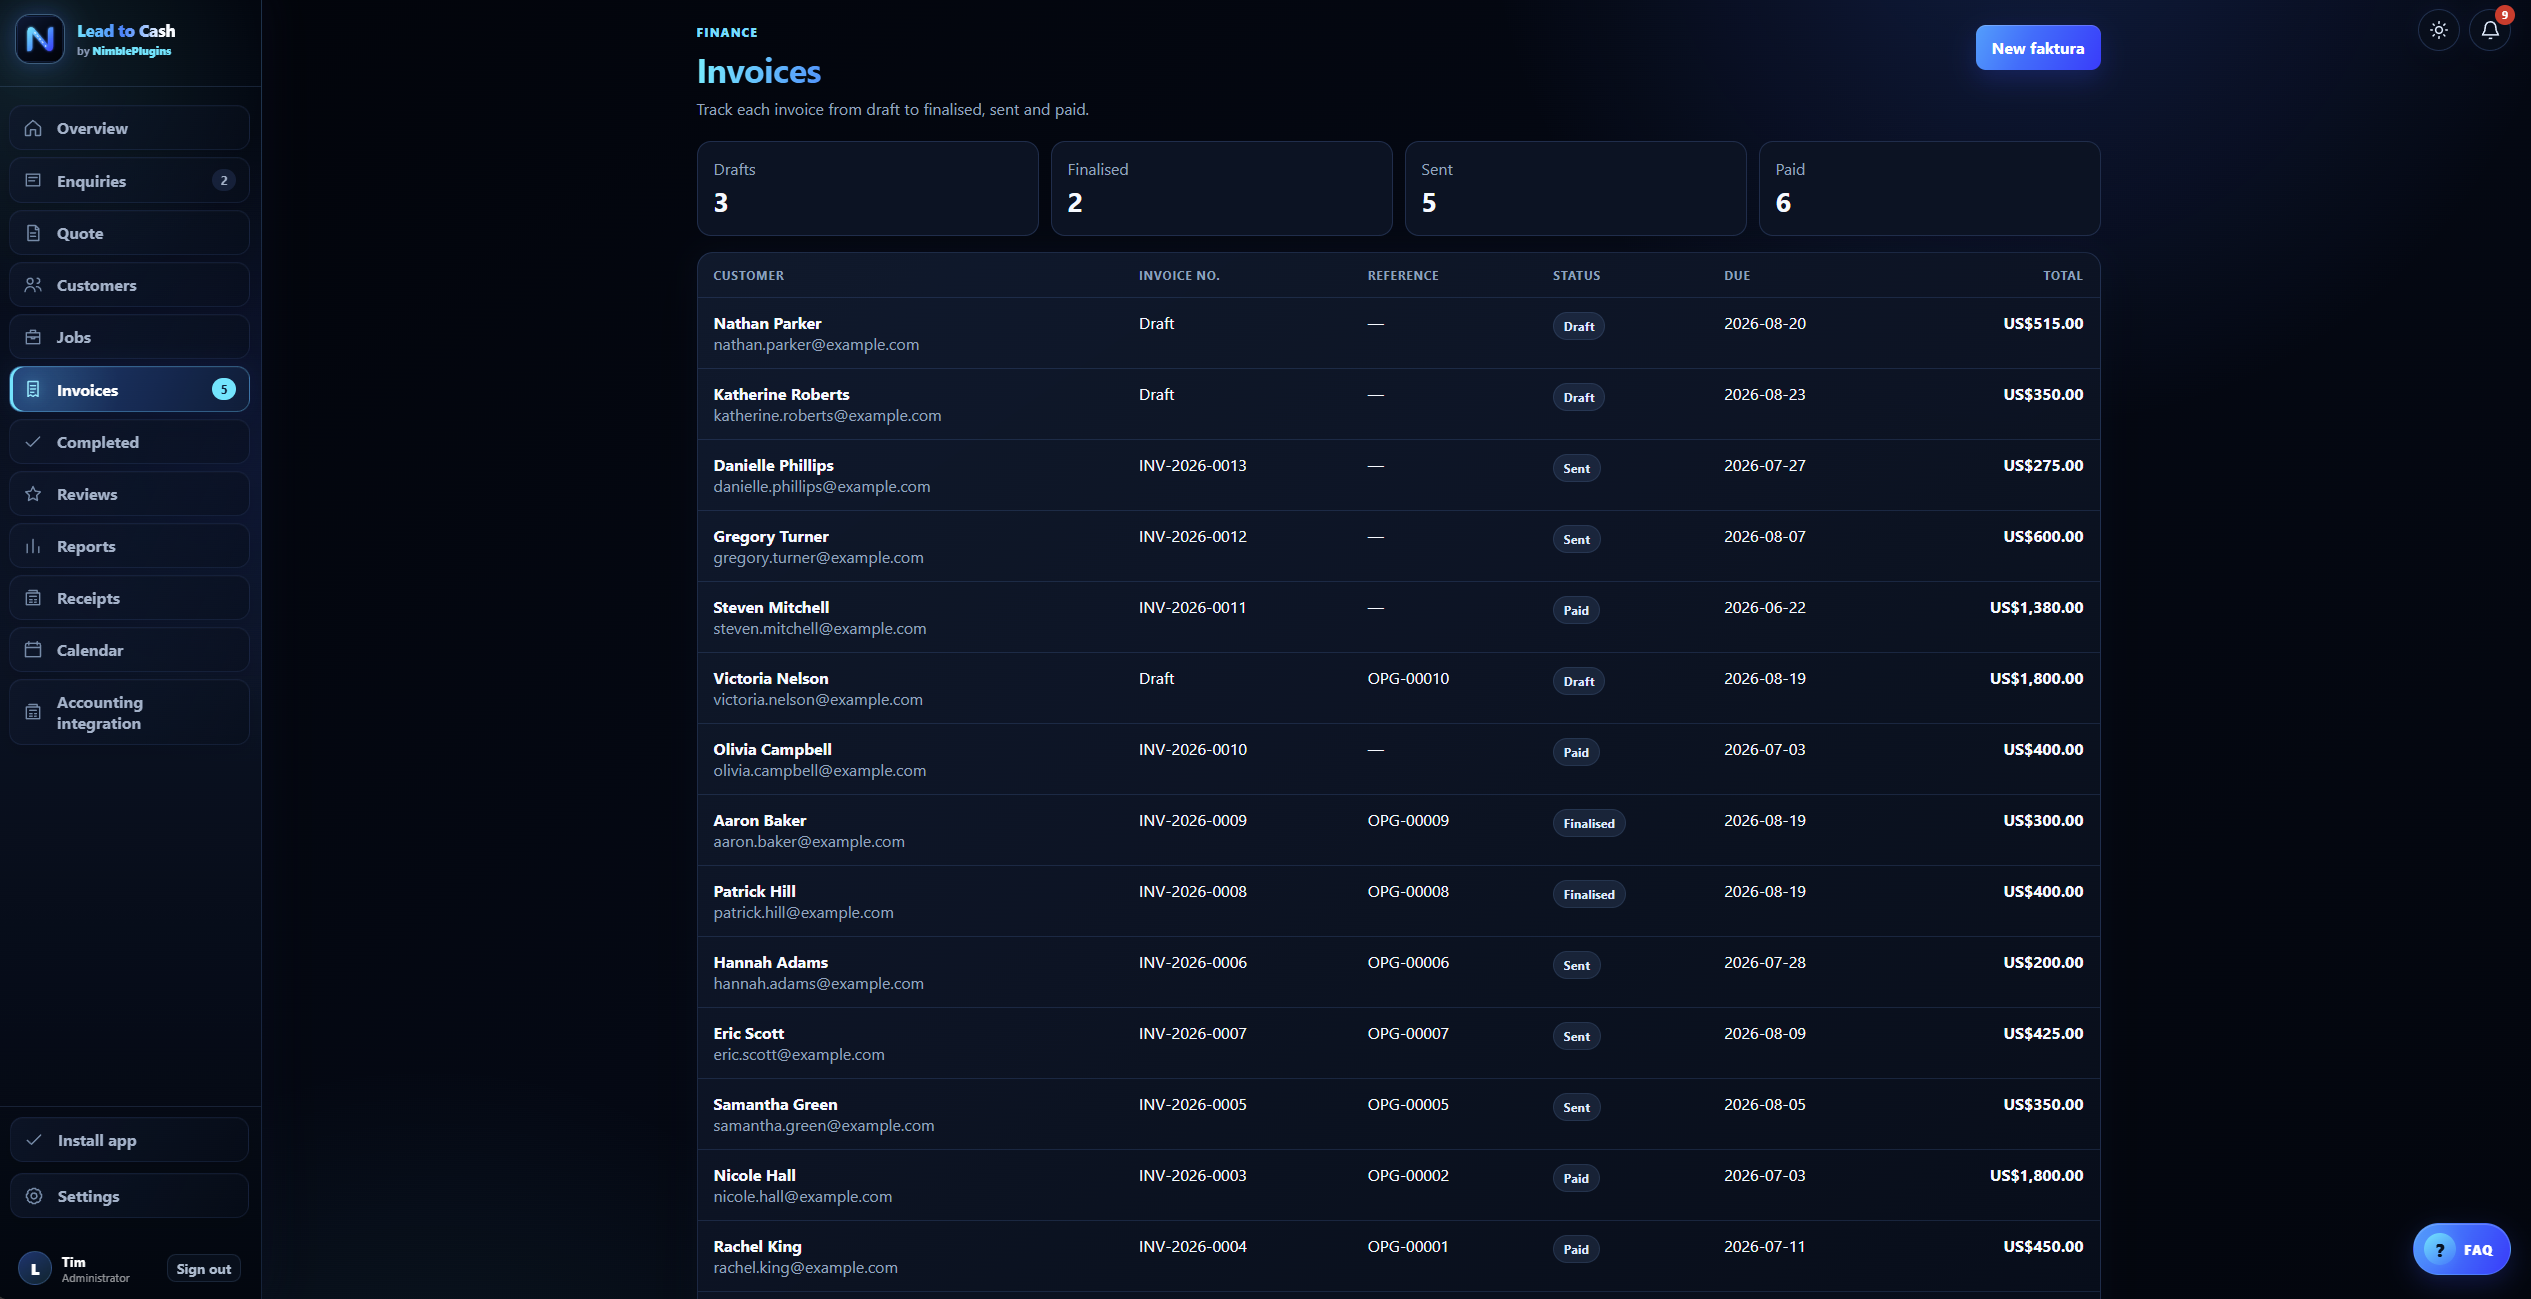Click the Receipts icon in sidebar

point(33,598)
